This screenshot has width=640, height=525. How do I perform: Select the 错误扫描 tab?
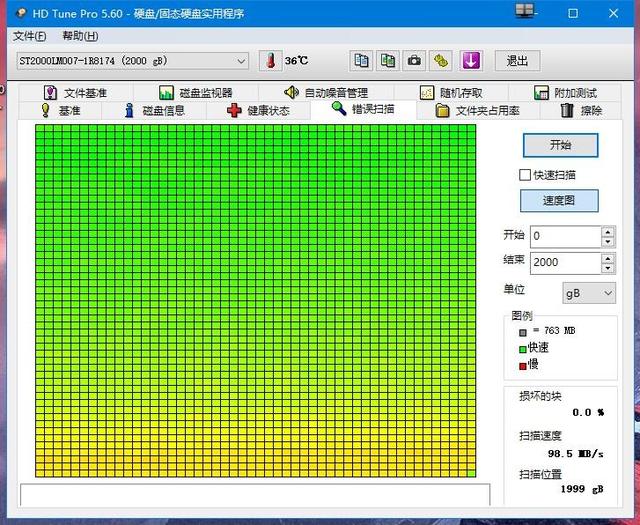point(363,109)
